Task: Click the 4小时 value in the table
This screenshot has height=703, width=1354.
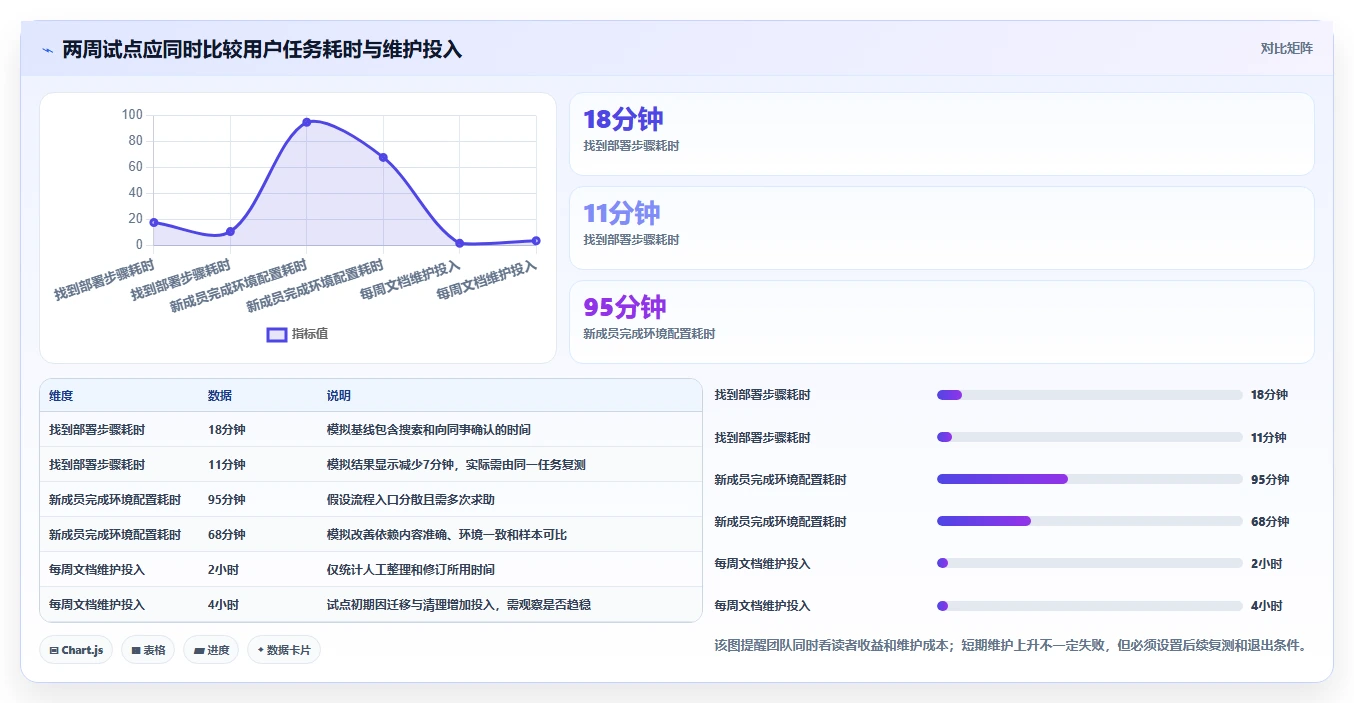Action: [224, 605]
